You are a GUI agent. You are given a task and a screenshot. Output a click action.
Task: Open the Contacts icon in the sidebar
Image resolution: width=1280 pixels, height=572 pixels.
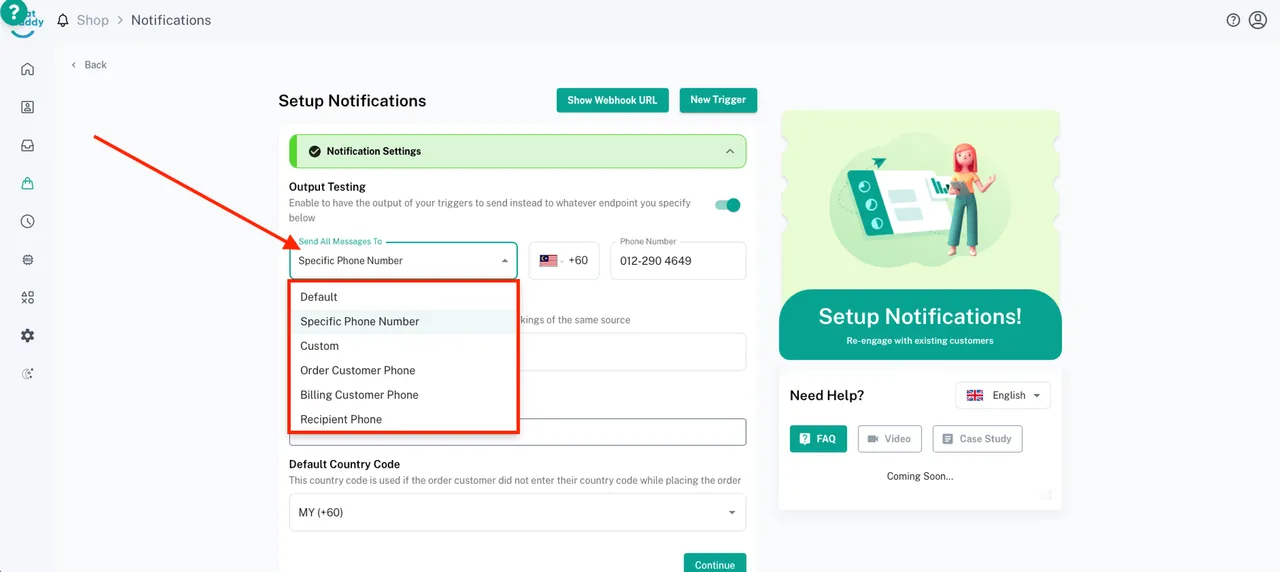click(x=27, y=107)
